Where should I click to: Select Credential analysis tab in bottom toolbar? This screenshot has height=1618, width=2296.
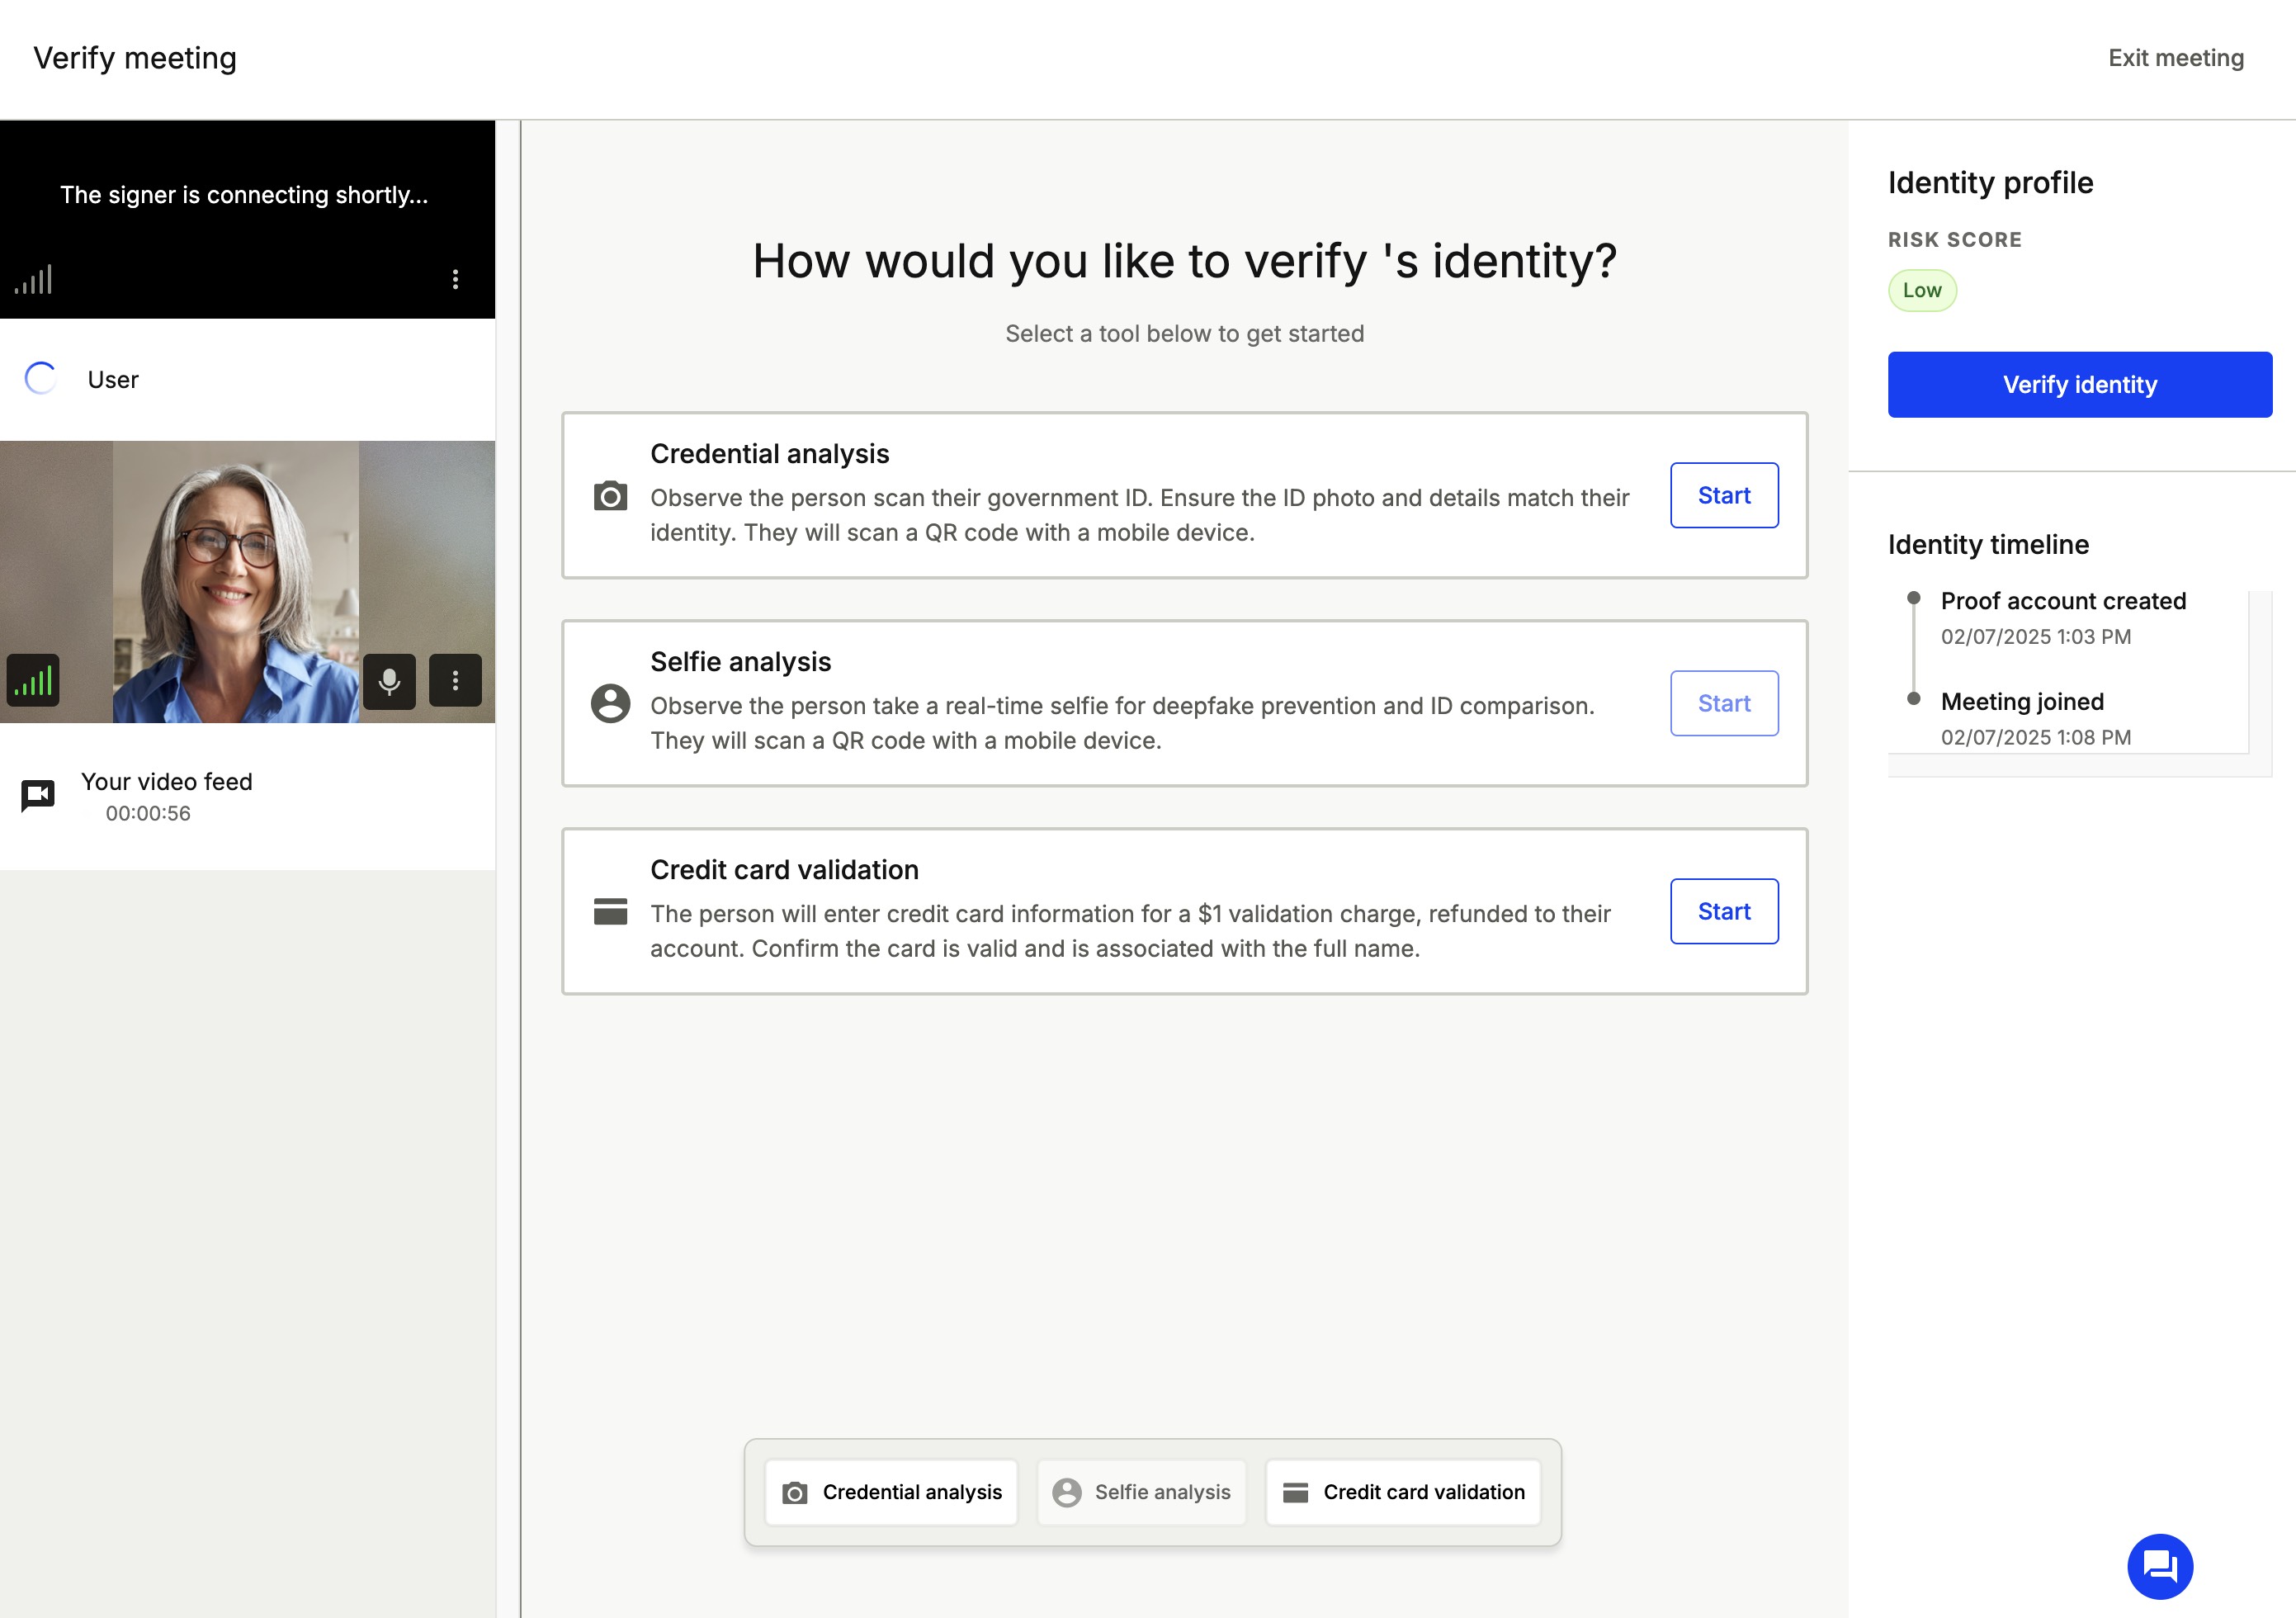tap(891, 1492)
